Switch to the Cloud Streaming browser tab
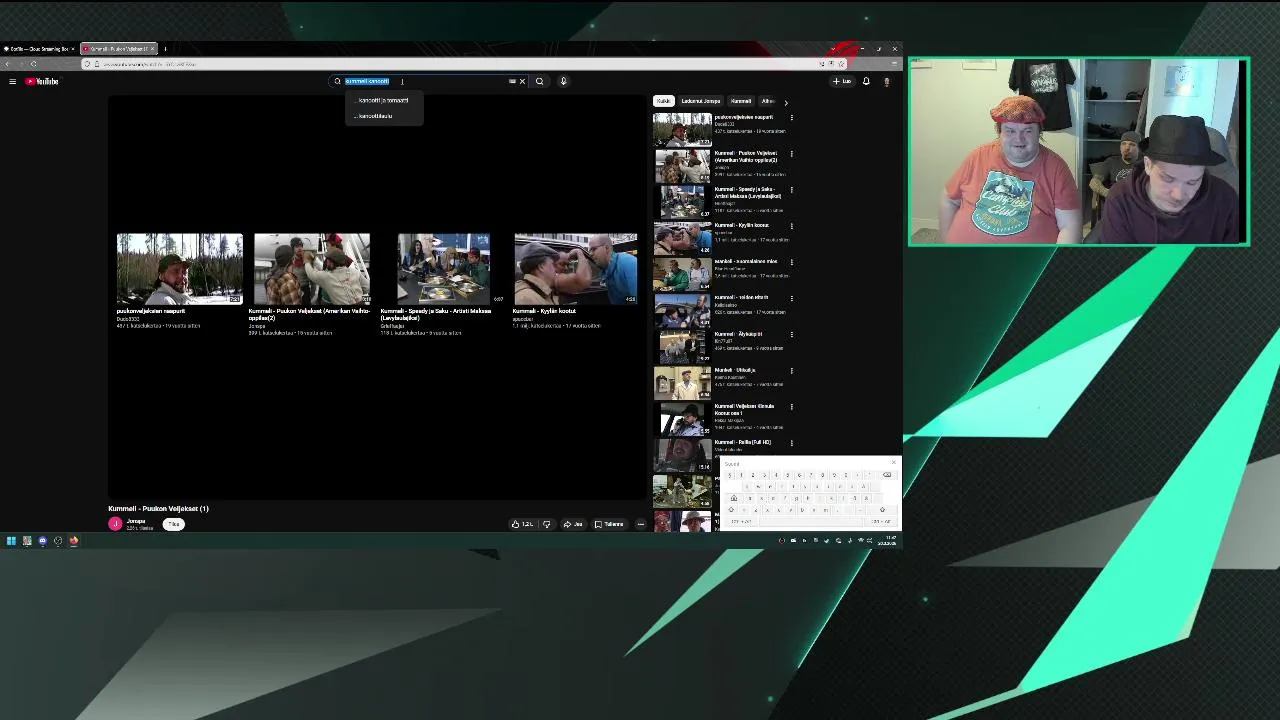This screenshot has height=720, width=1280. (x=40, y=48)
